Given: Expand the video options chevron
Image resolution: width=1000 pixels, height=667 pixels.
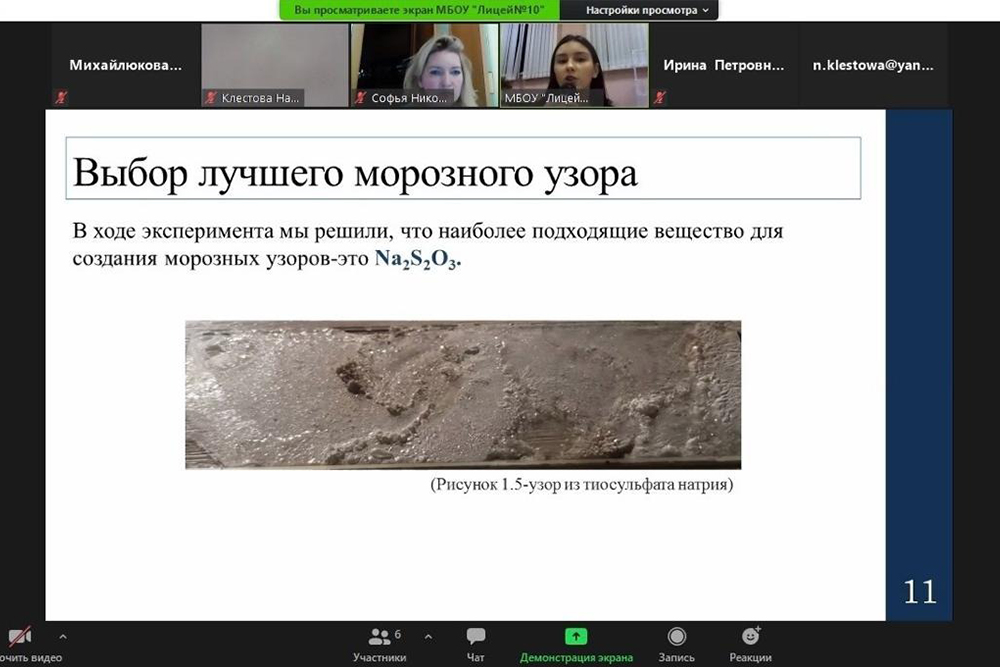Looking at the screenshot, I should tap(63, 636).
